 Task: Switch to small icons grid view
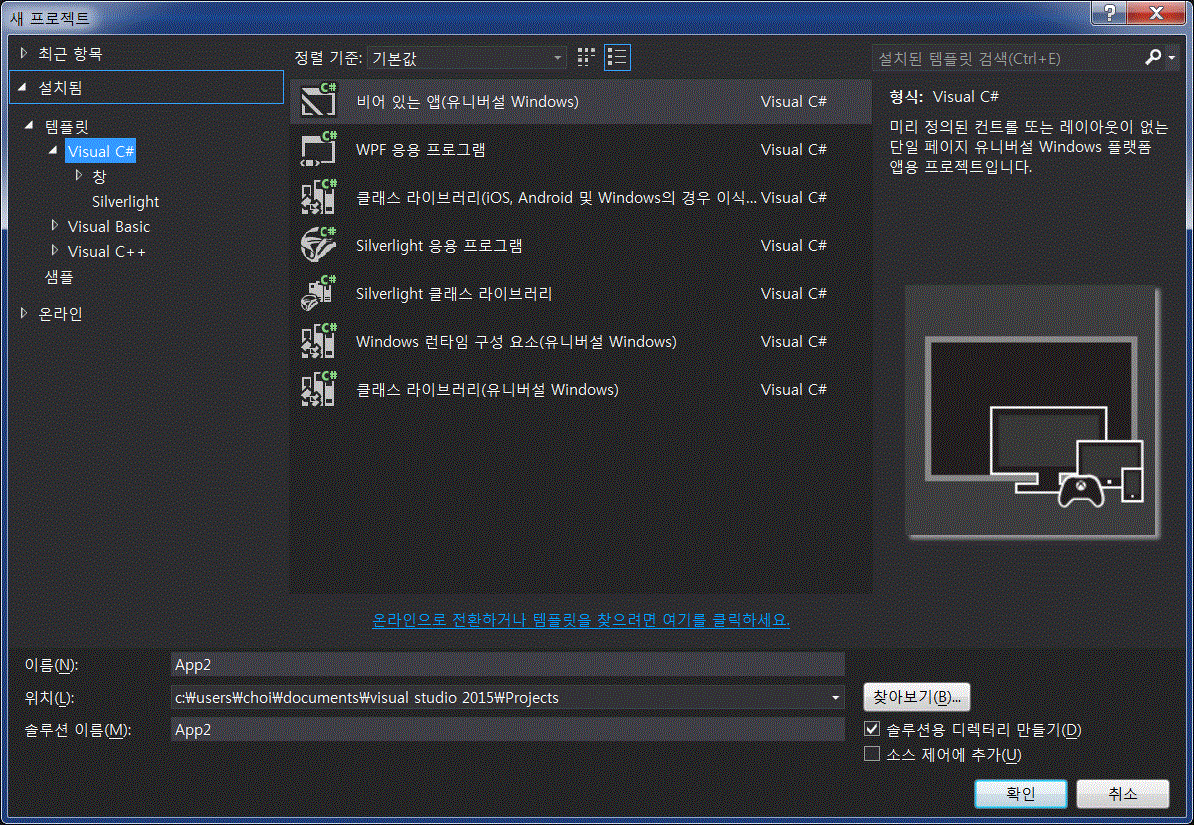pyautogui.click(x=586, y=57)
